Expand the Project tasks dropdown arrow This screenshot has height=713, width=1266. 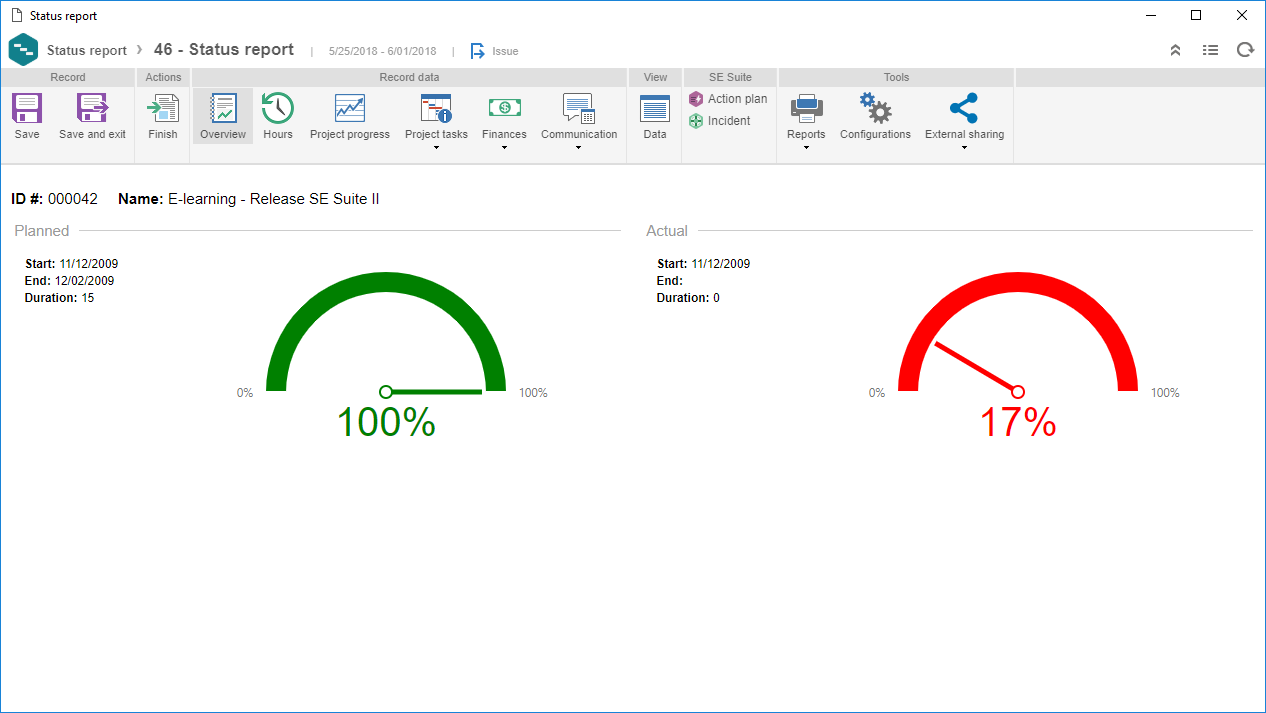tap(436, 148)
